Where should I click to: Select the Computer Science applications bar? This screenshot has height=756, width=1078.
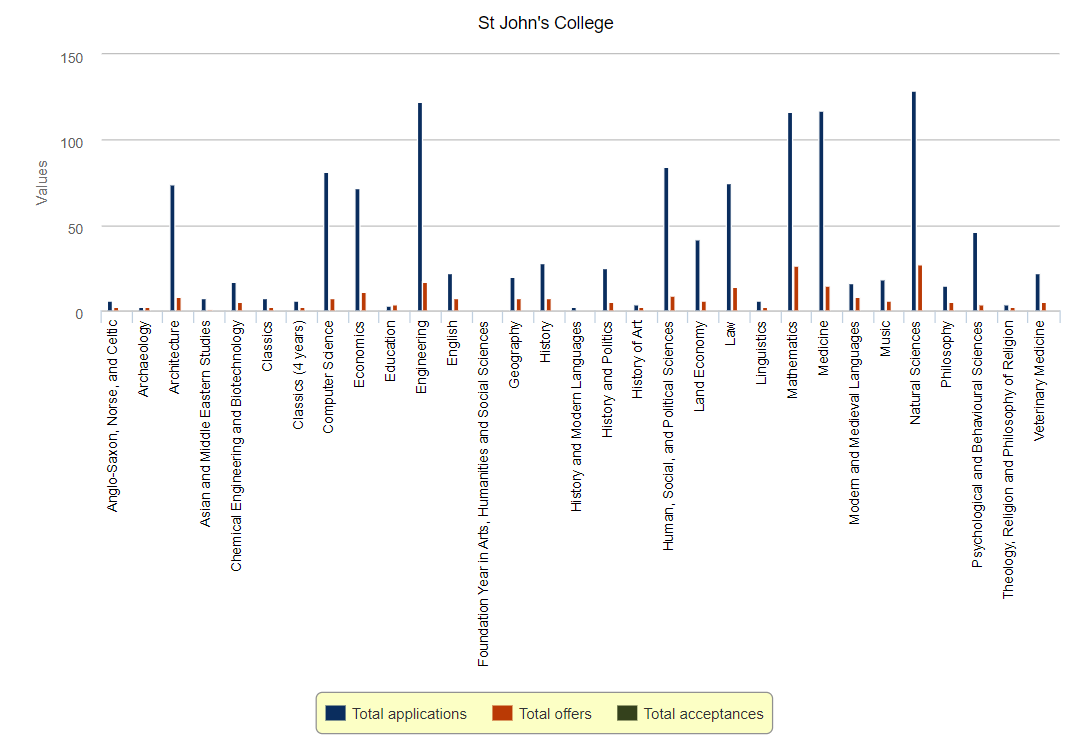tap(327, 242)
